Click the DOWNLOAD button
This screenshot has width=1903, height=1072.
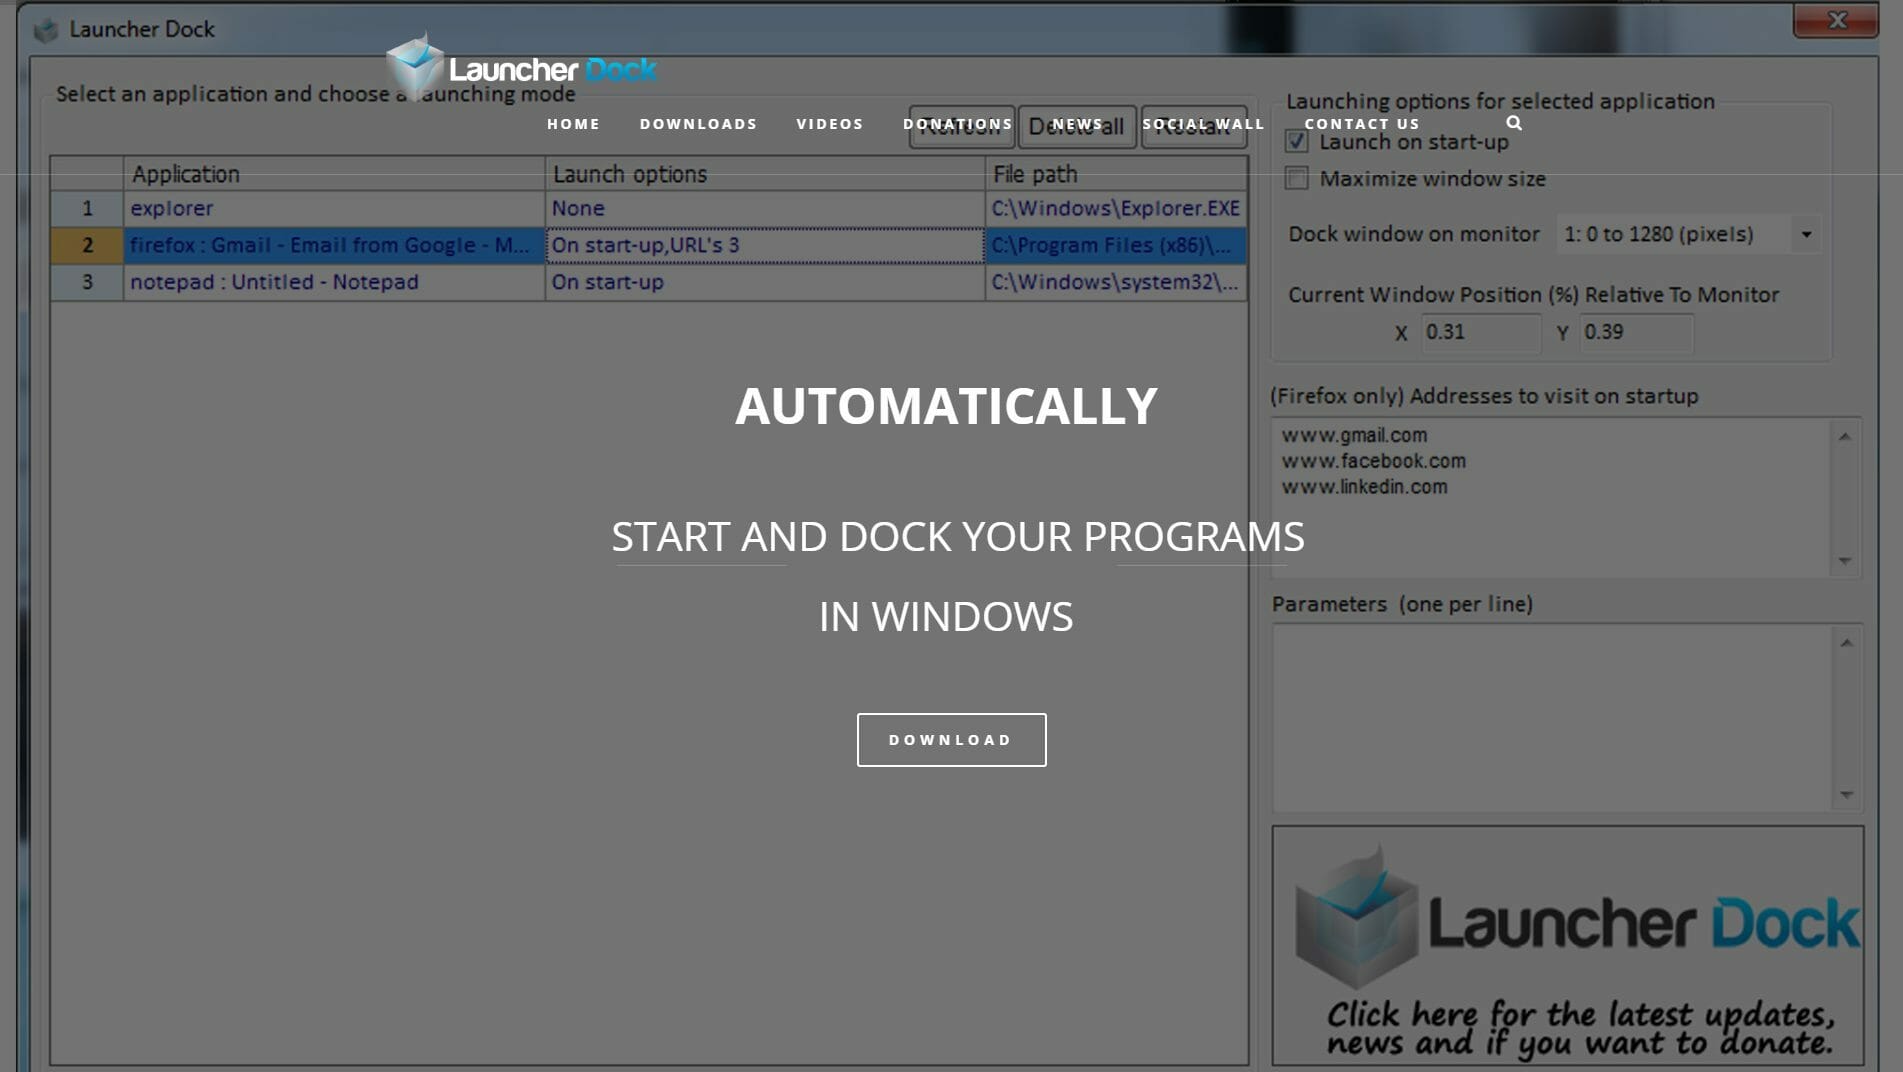pos(950,740)
